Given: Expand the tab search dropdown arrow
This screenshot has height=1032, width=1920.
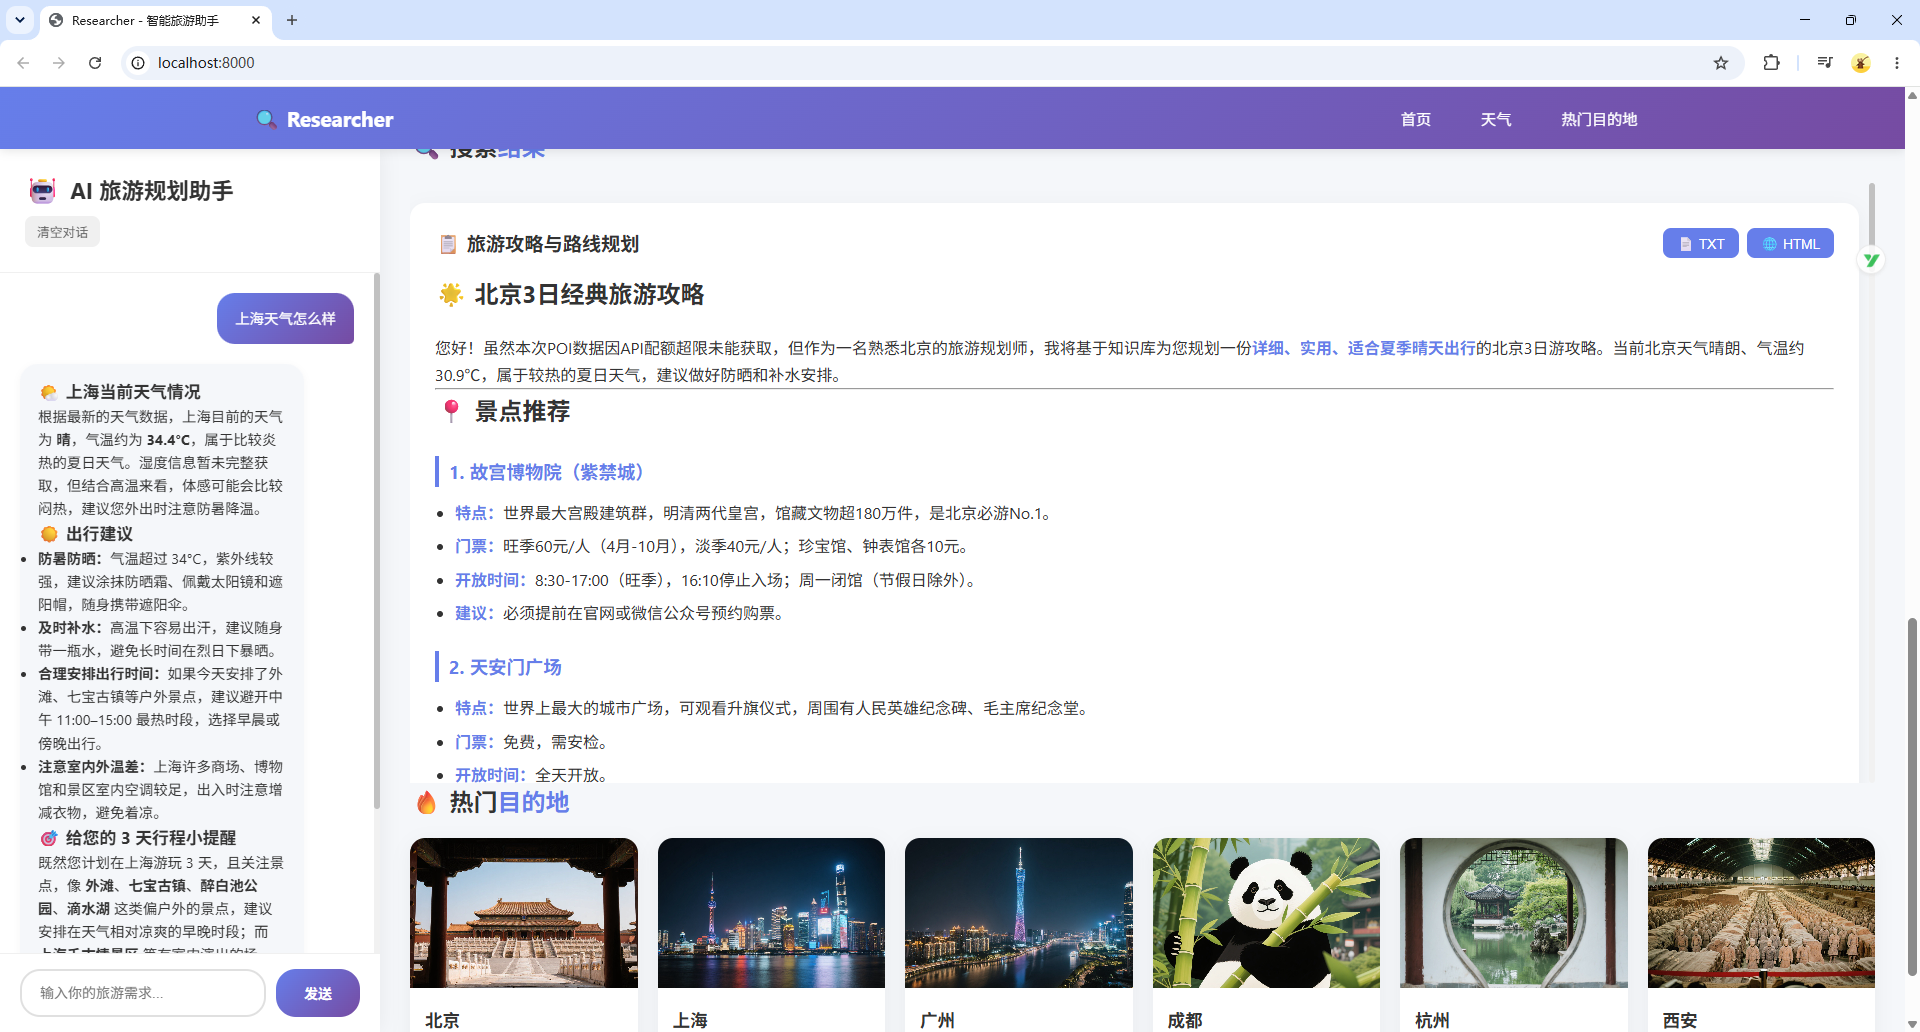Looking at the screenshot, I should tap(20, 20).
